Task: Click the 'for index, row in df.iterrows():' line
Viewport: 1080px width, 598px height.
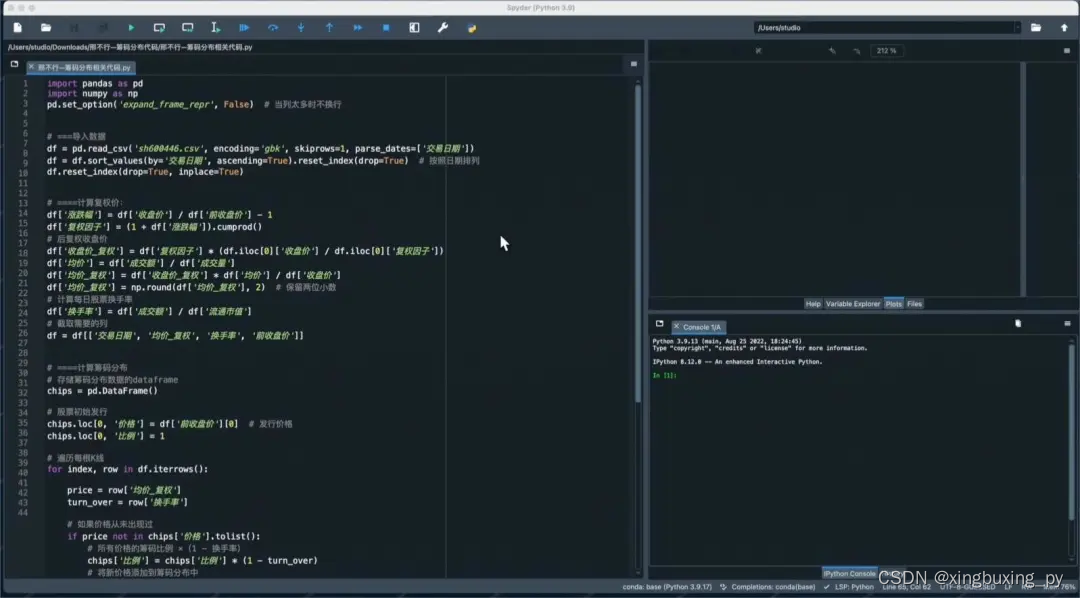Action: (x=127, y=469)
